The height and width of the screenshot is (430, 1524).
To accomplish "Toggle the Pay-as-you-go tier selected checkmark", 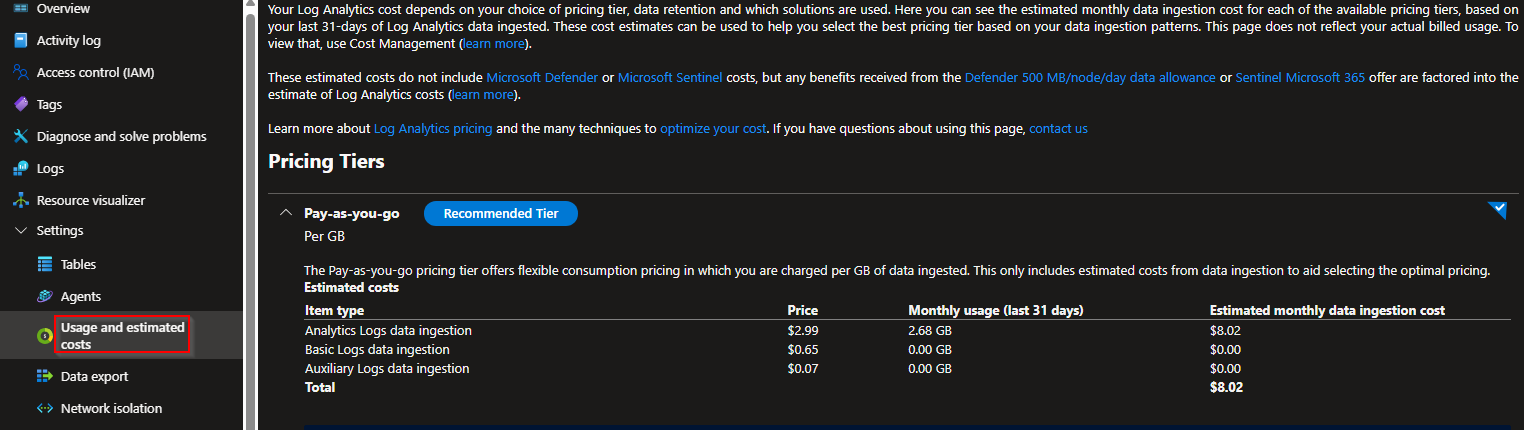I will pos(1496,209).
